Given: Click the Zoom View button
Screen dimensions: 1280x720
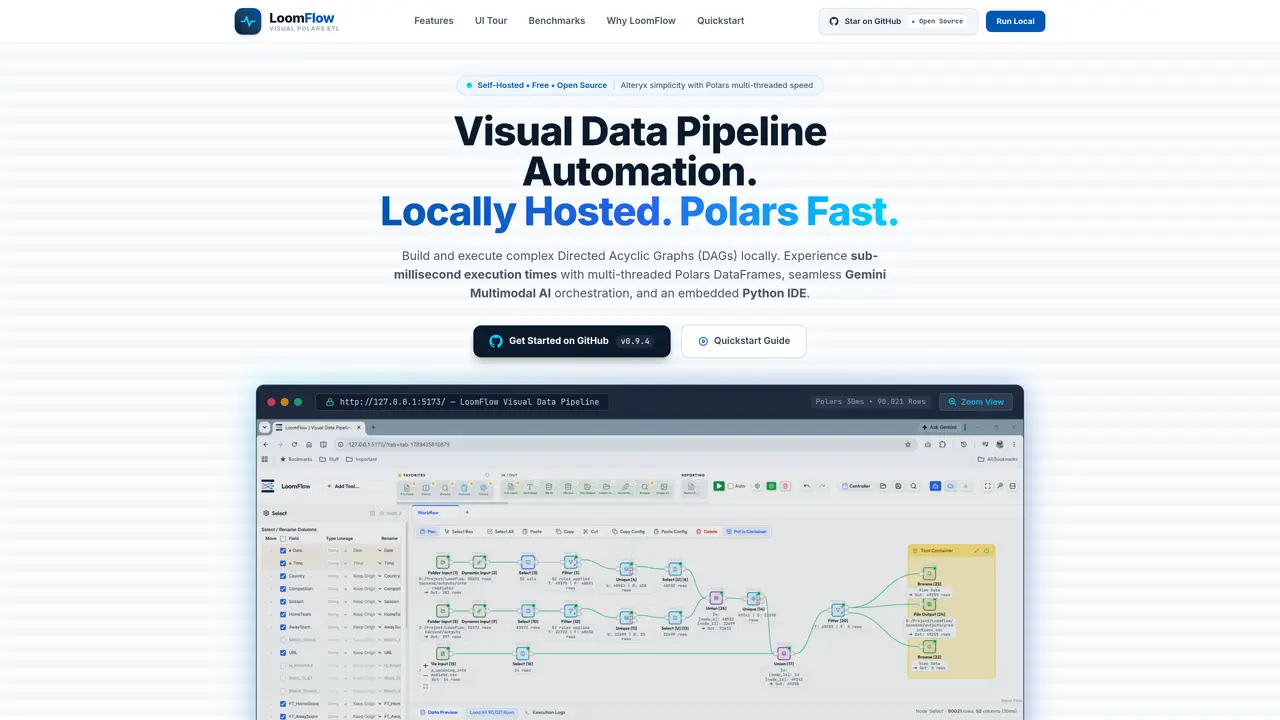Looking at the screenshot, I should (975, 402).
